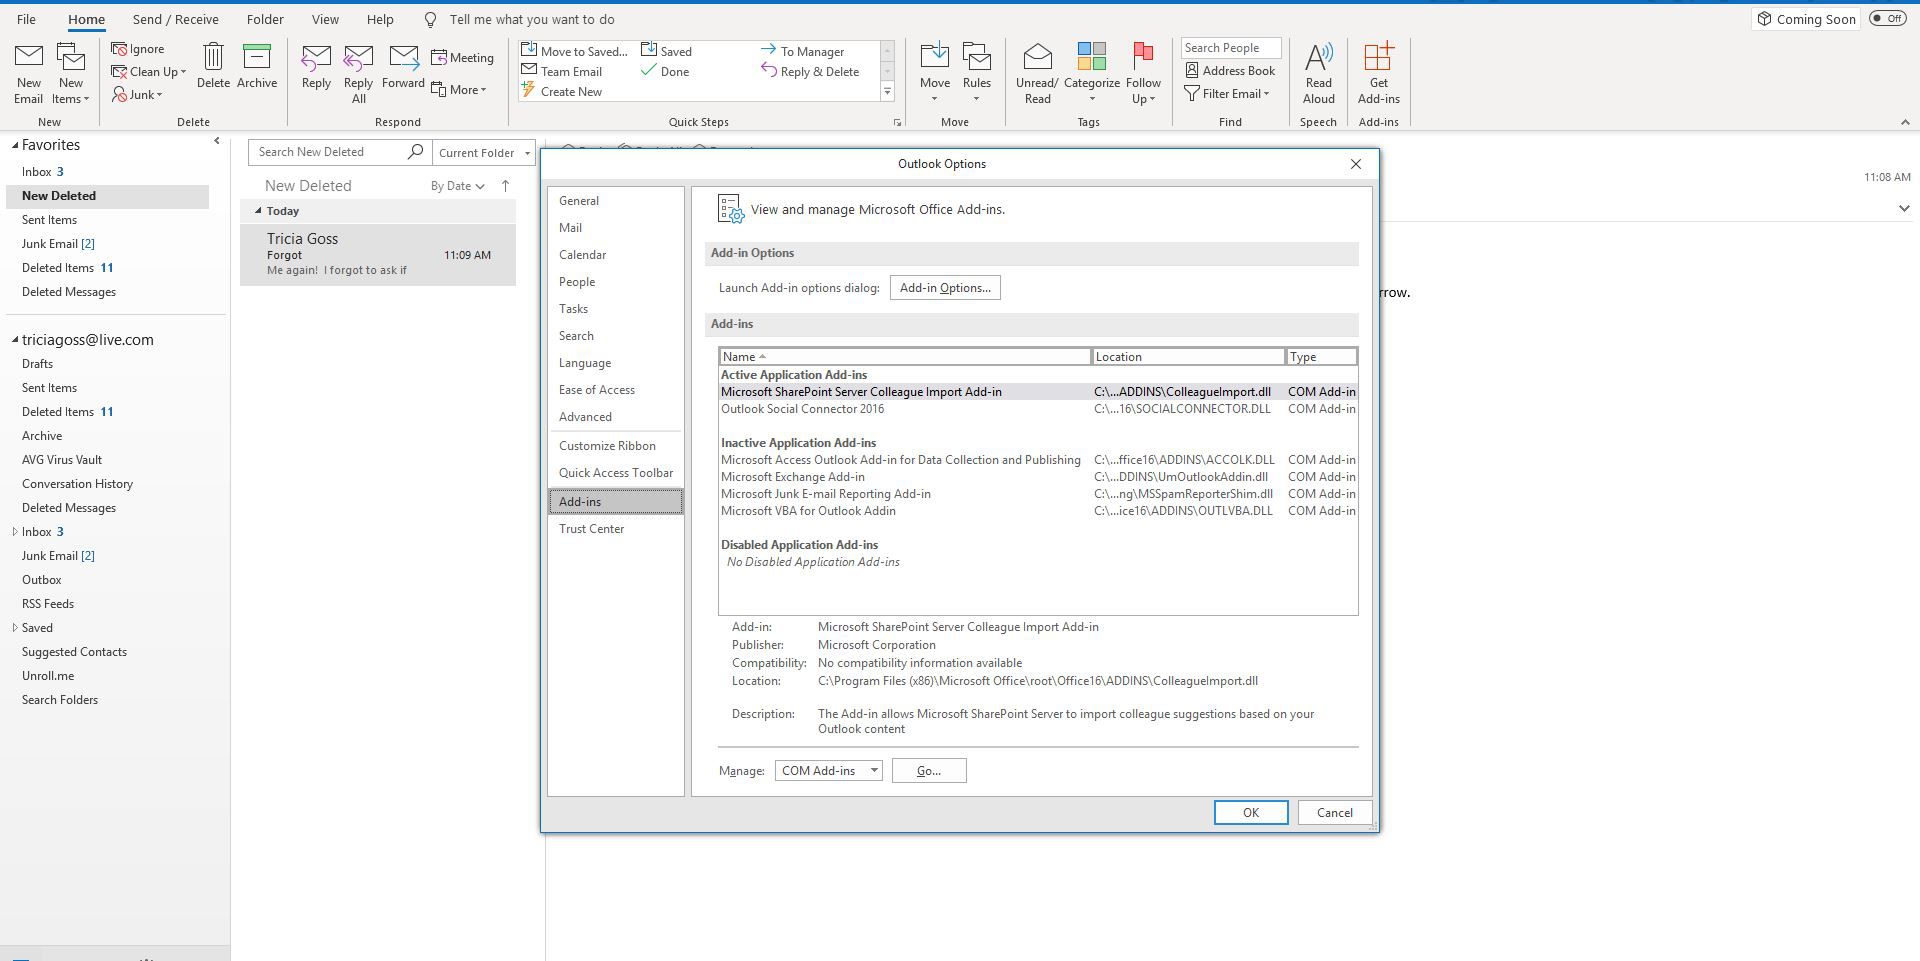Image resolution: width=1920 pixels, height=961 pixels.
Task: Open the Junk dropdown
Action: [138, 95]
